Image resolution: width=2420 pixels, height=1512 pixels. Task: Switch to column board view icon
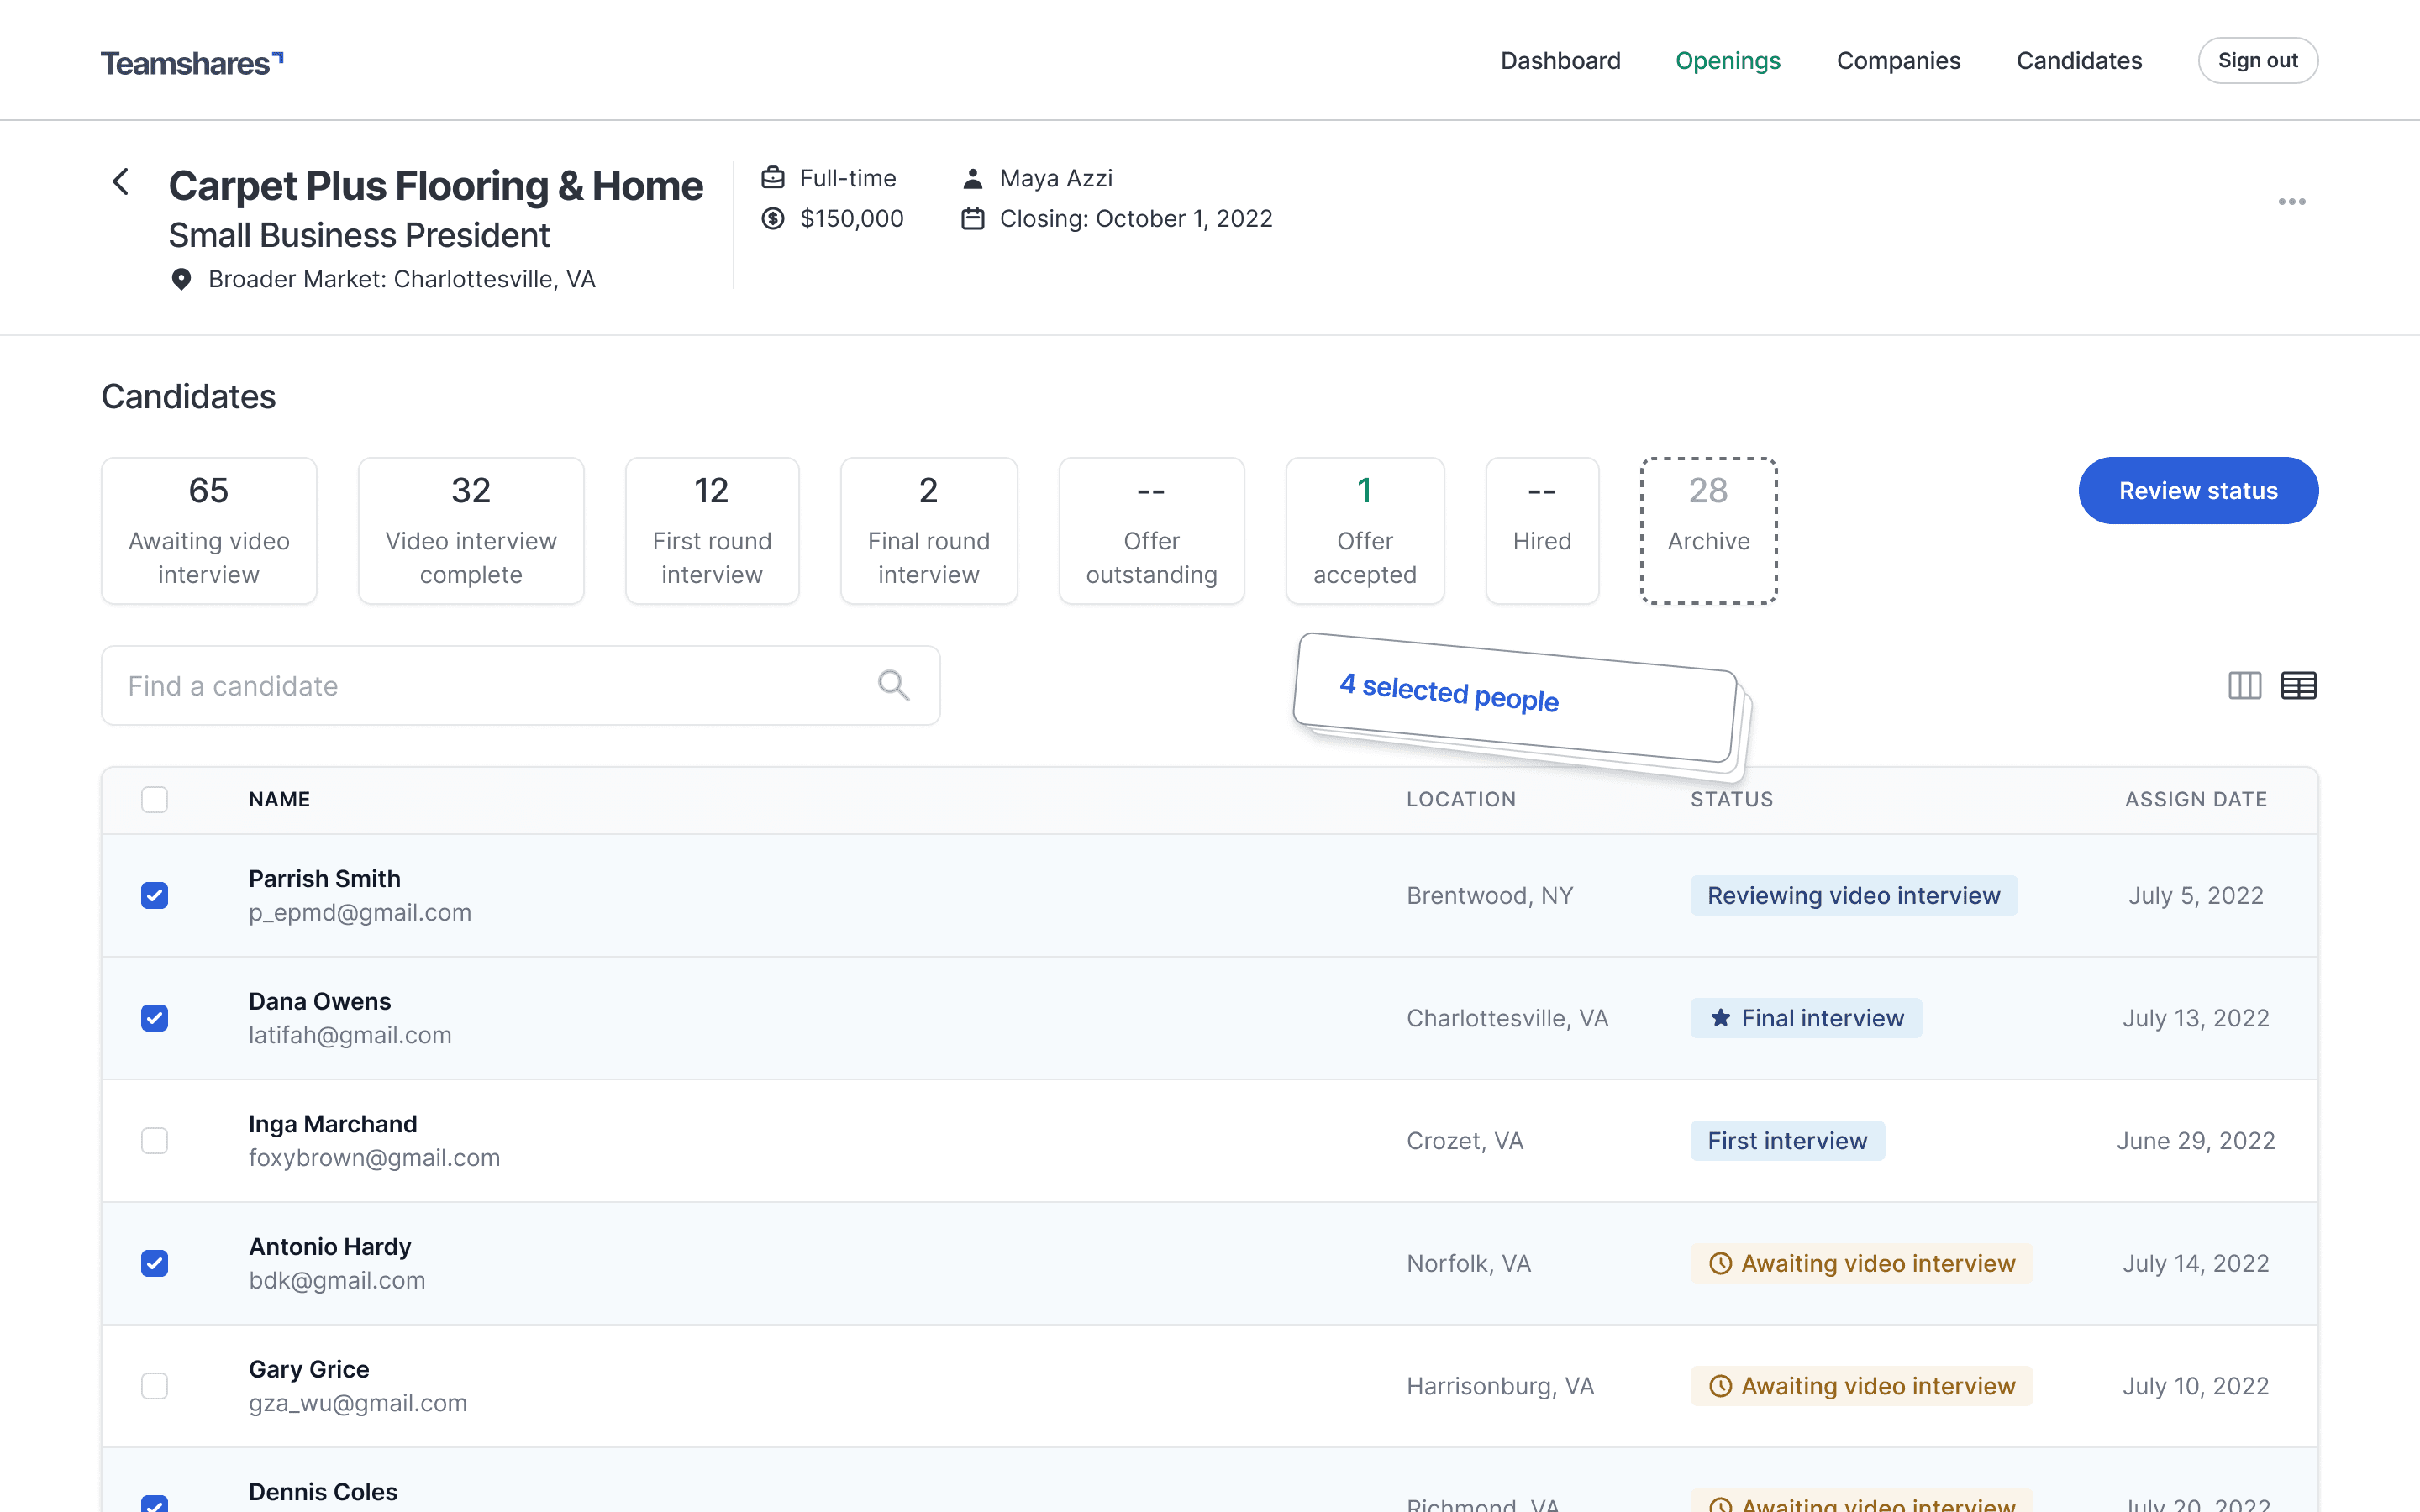(2244, 686)
